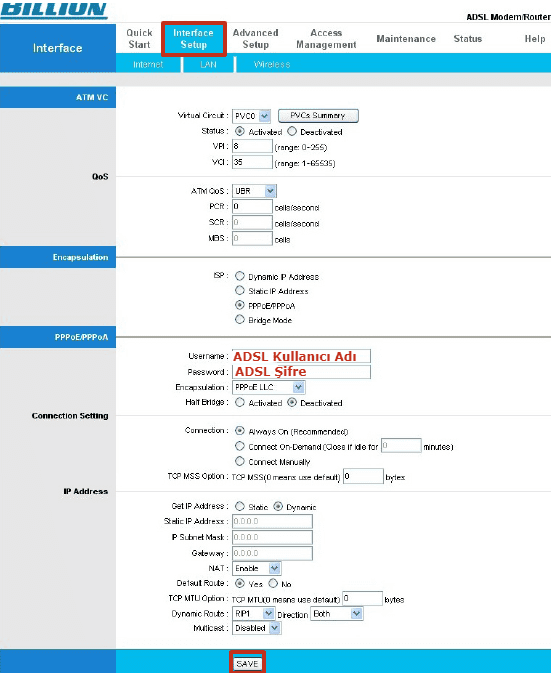Click the TCP MSS bytes field
This screenshot has height=673, width=551.
point(363,476)
